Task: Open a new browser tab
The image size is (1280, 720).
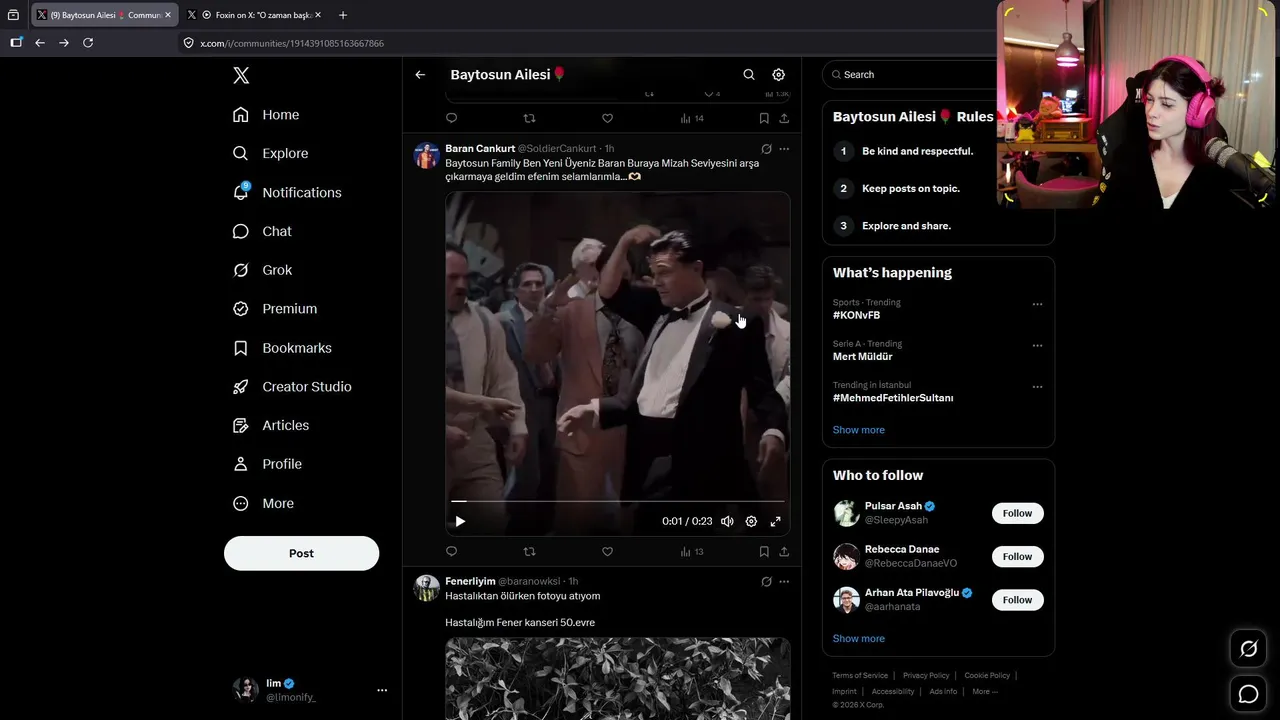Action: click(x=343, y=15)
